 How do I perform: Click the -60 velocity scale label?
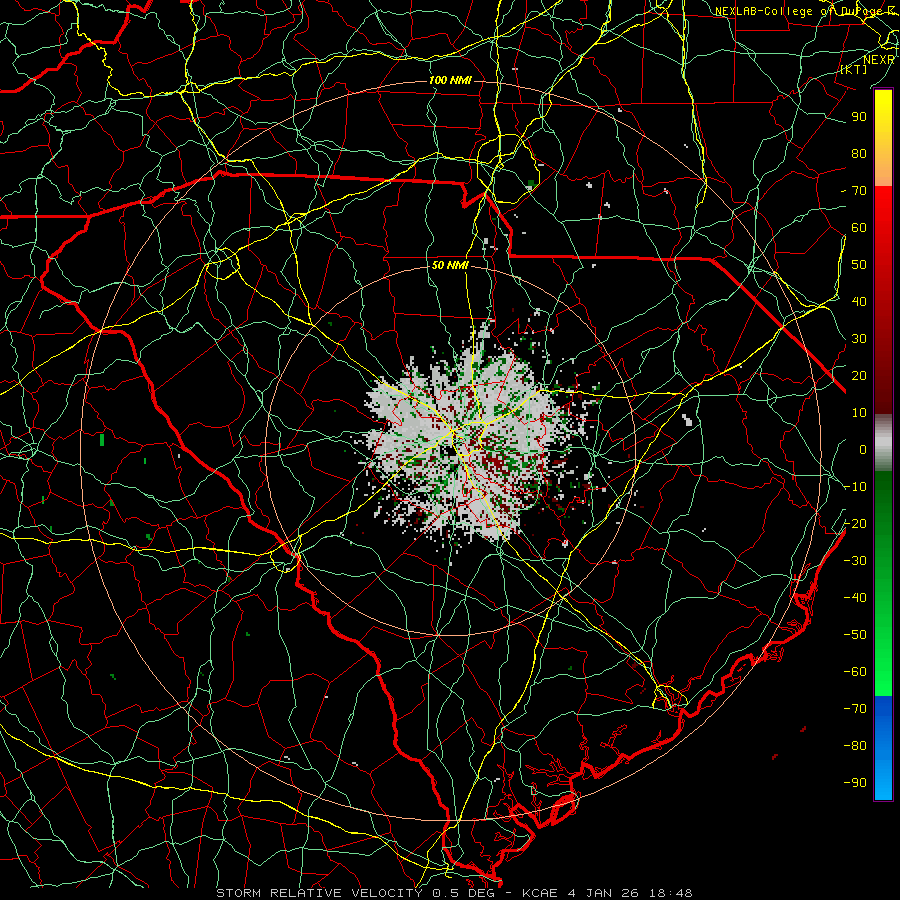pos(855,672)
